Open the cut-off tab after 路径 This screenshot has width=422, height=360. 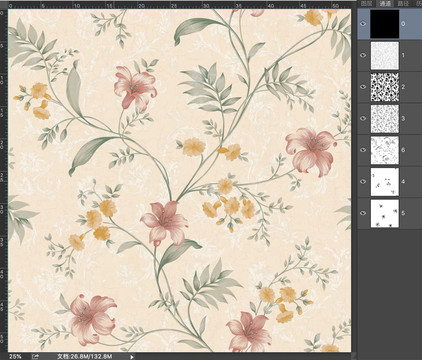419,3
